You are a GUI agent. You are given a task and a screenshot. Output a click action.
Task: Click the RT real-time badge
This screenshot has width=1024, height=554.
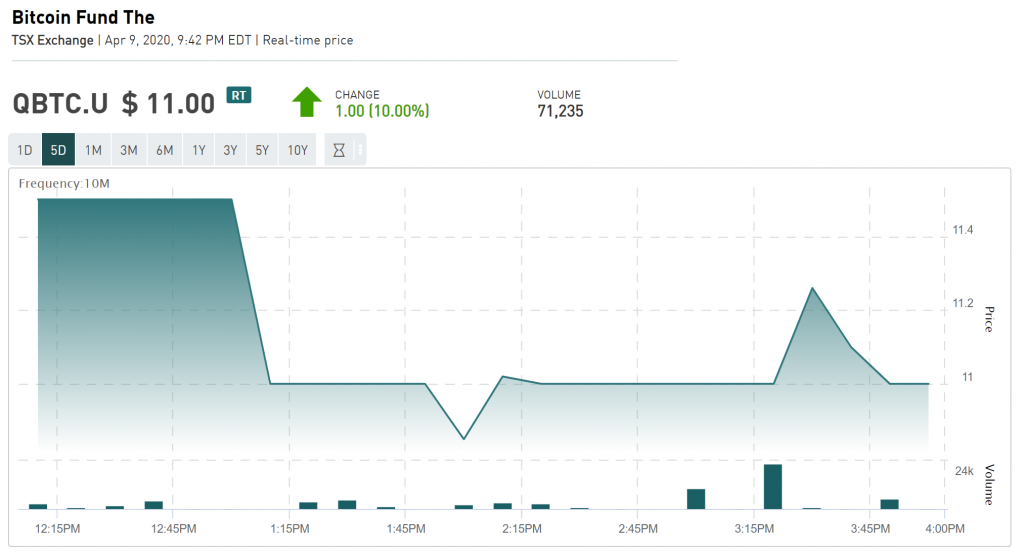pyautogui.click(x=239, y=95)
